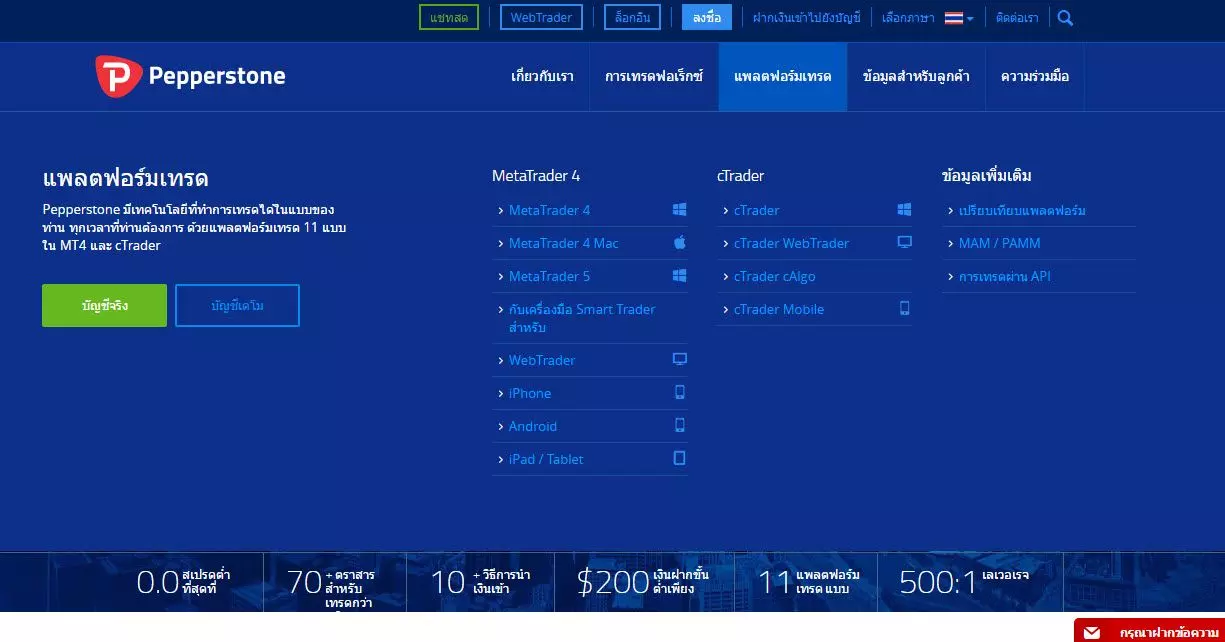Click the กรุณาฝากข้อความ message bar
This screenshot has height=642, width=1225.
pos(1149,631)
